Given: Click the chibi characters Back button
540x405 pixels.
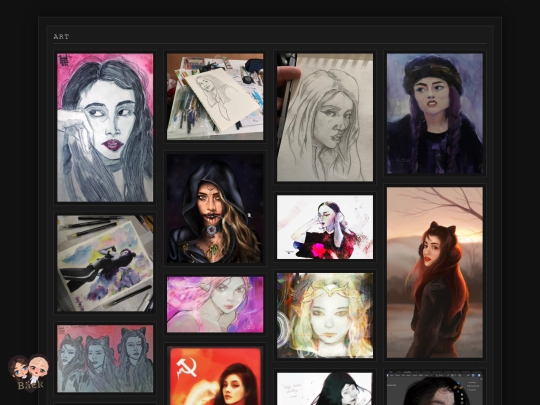Looking at the screenshot, I should tap(29, 373).
